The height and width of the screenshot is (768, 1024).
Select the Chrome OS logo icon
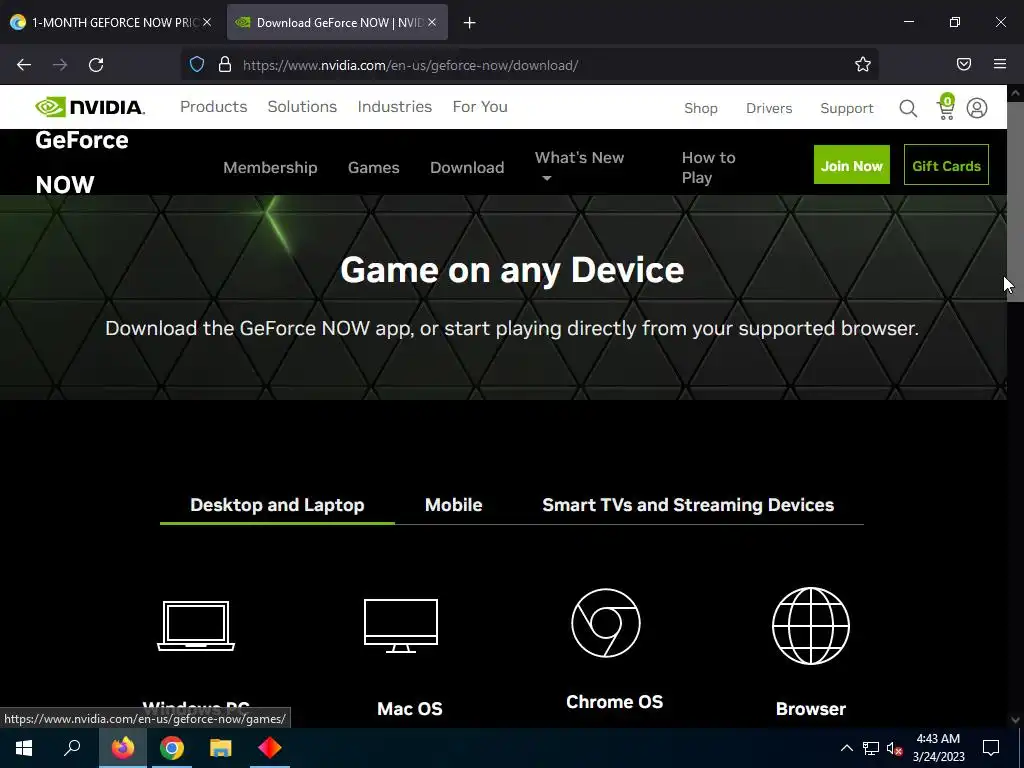pyautogui.click(x=606, y=623)
